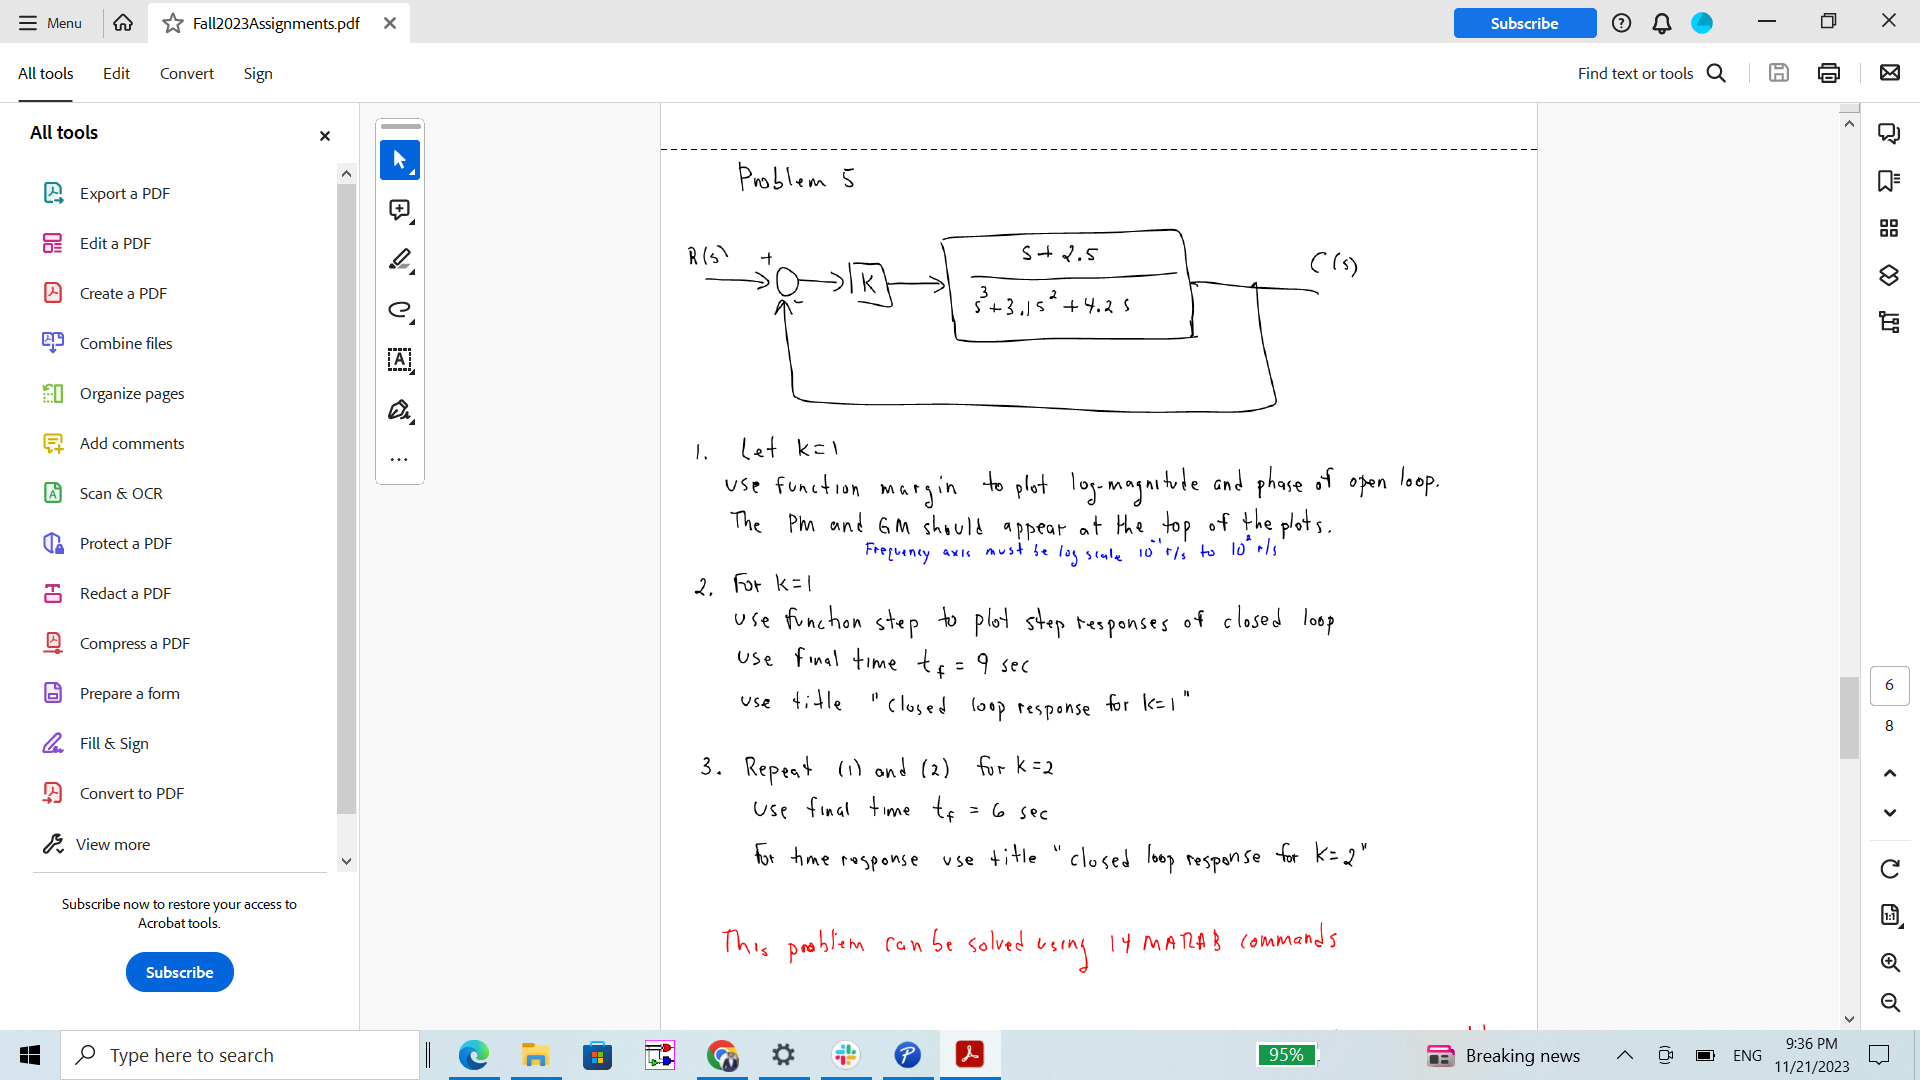Expand "View more" in the All tools list
The width and height of the screenshot is (1920, 1080).
click(x=111, y=844)
